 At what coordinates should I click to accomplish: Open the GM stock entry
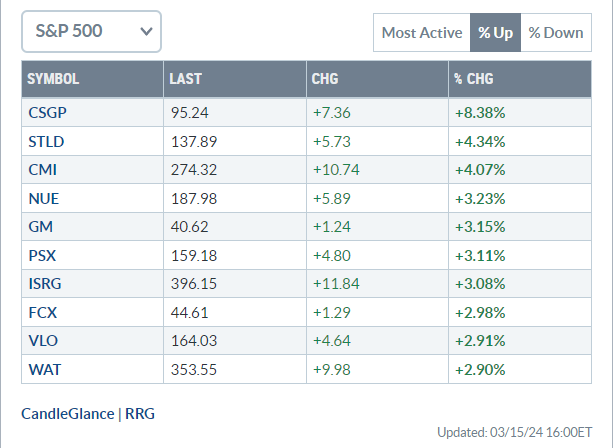pos(39,227)
